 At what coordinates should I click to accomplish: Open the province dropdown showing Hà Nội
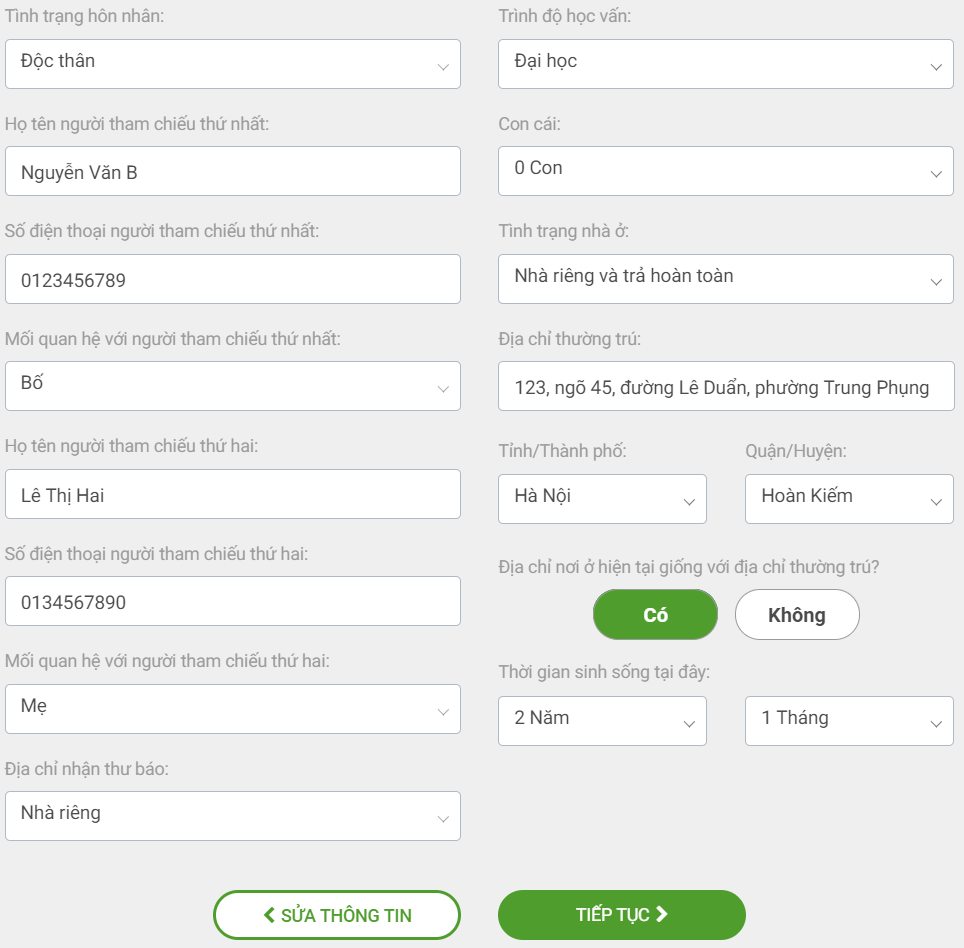pos(602,499)
